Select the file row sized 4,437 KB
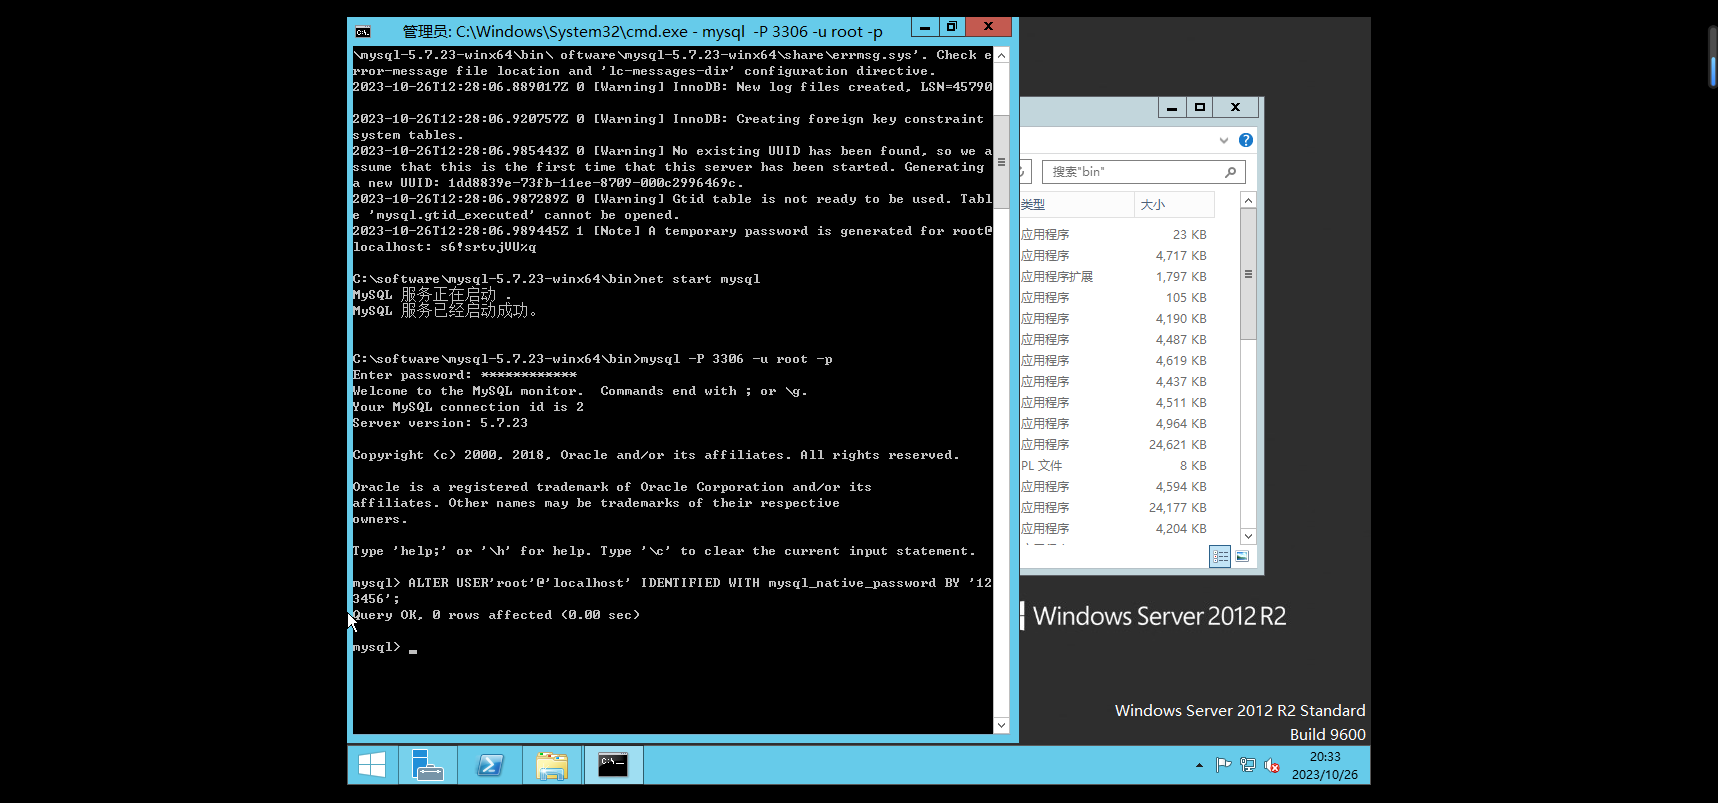The height and width of the screenshot is (803, 1718). click(x=1117, y=382)
